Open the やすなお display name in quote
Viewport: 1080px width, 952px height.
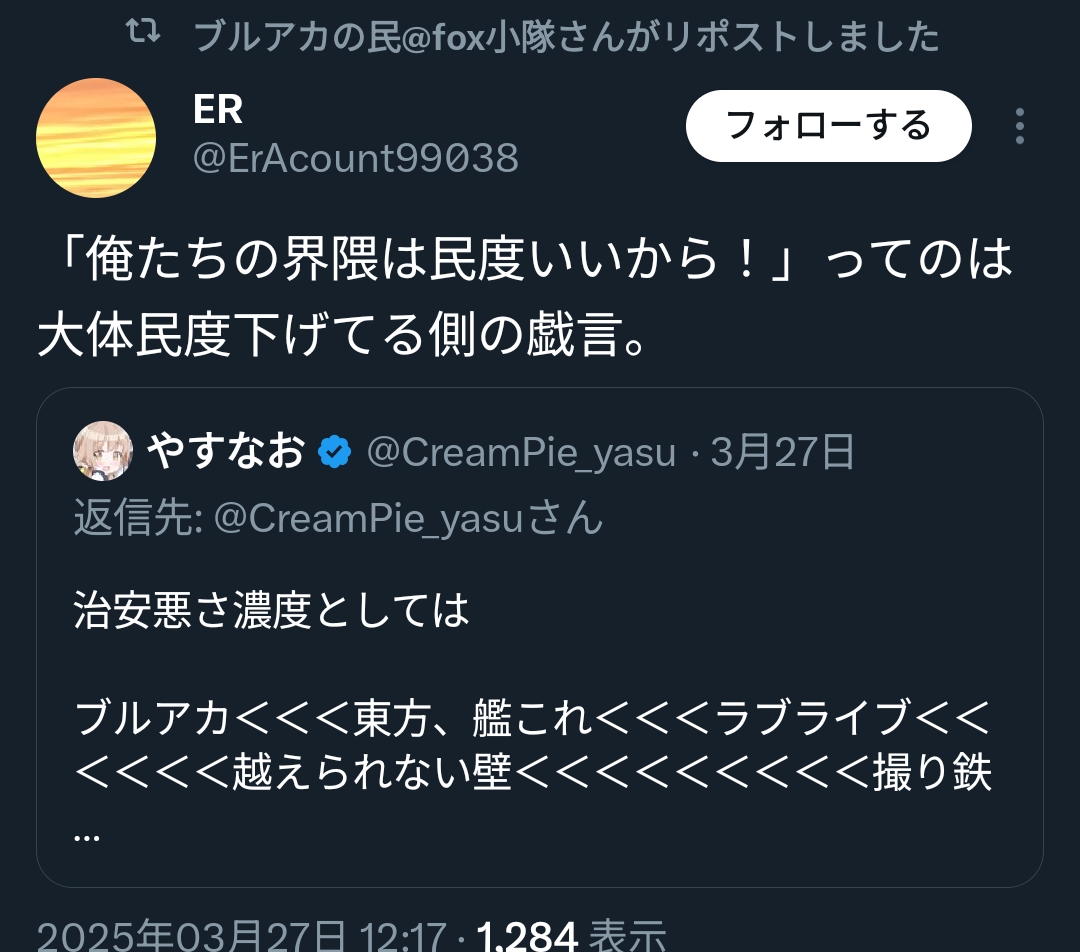(x=225, y=453)
